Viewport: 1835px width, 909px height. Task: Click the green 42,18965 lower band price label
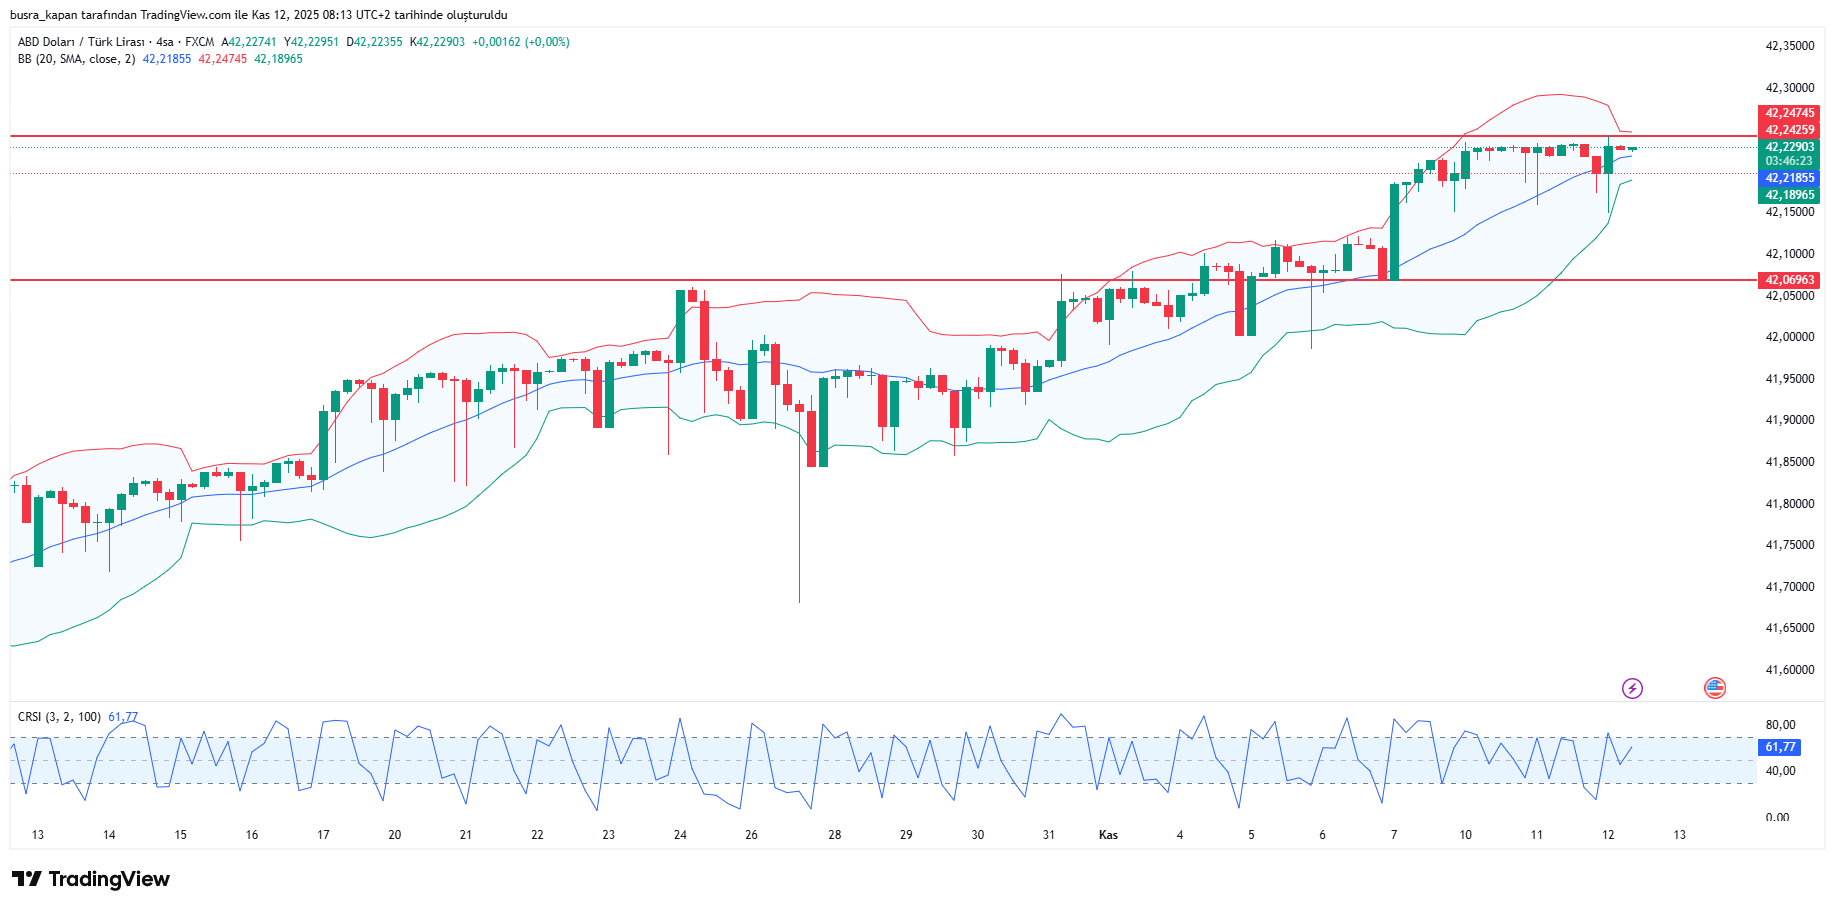[1789, 195]
